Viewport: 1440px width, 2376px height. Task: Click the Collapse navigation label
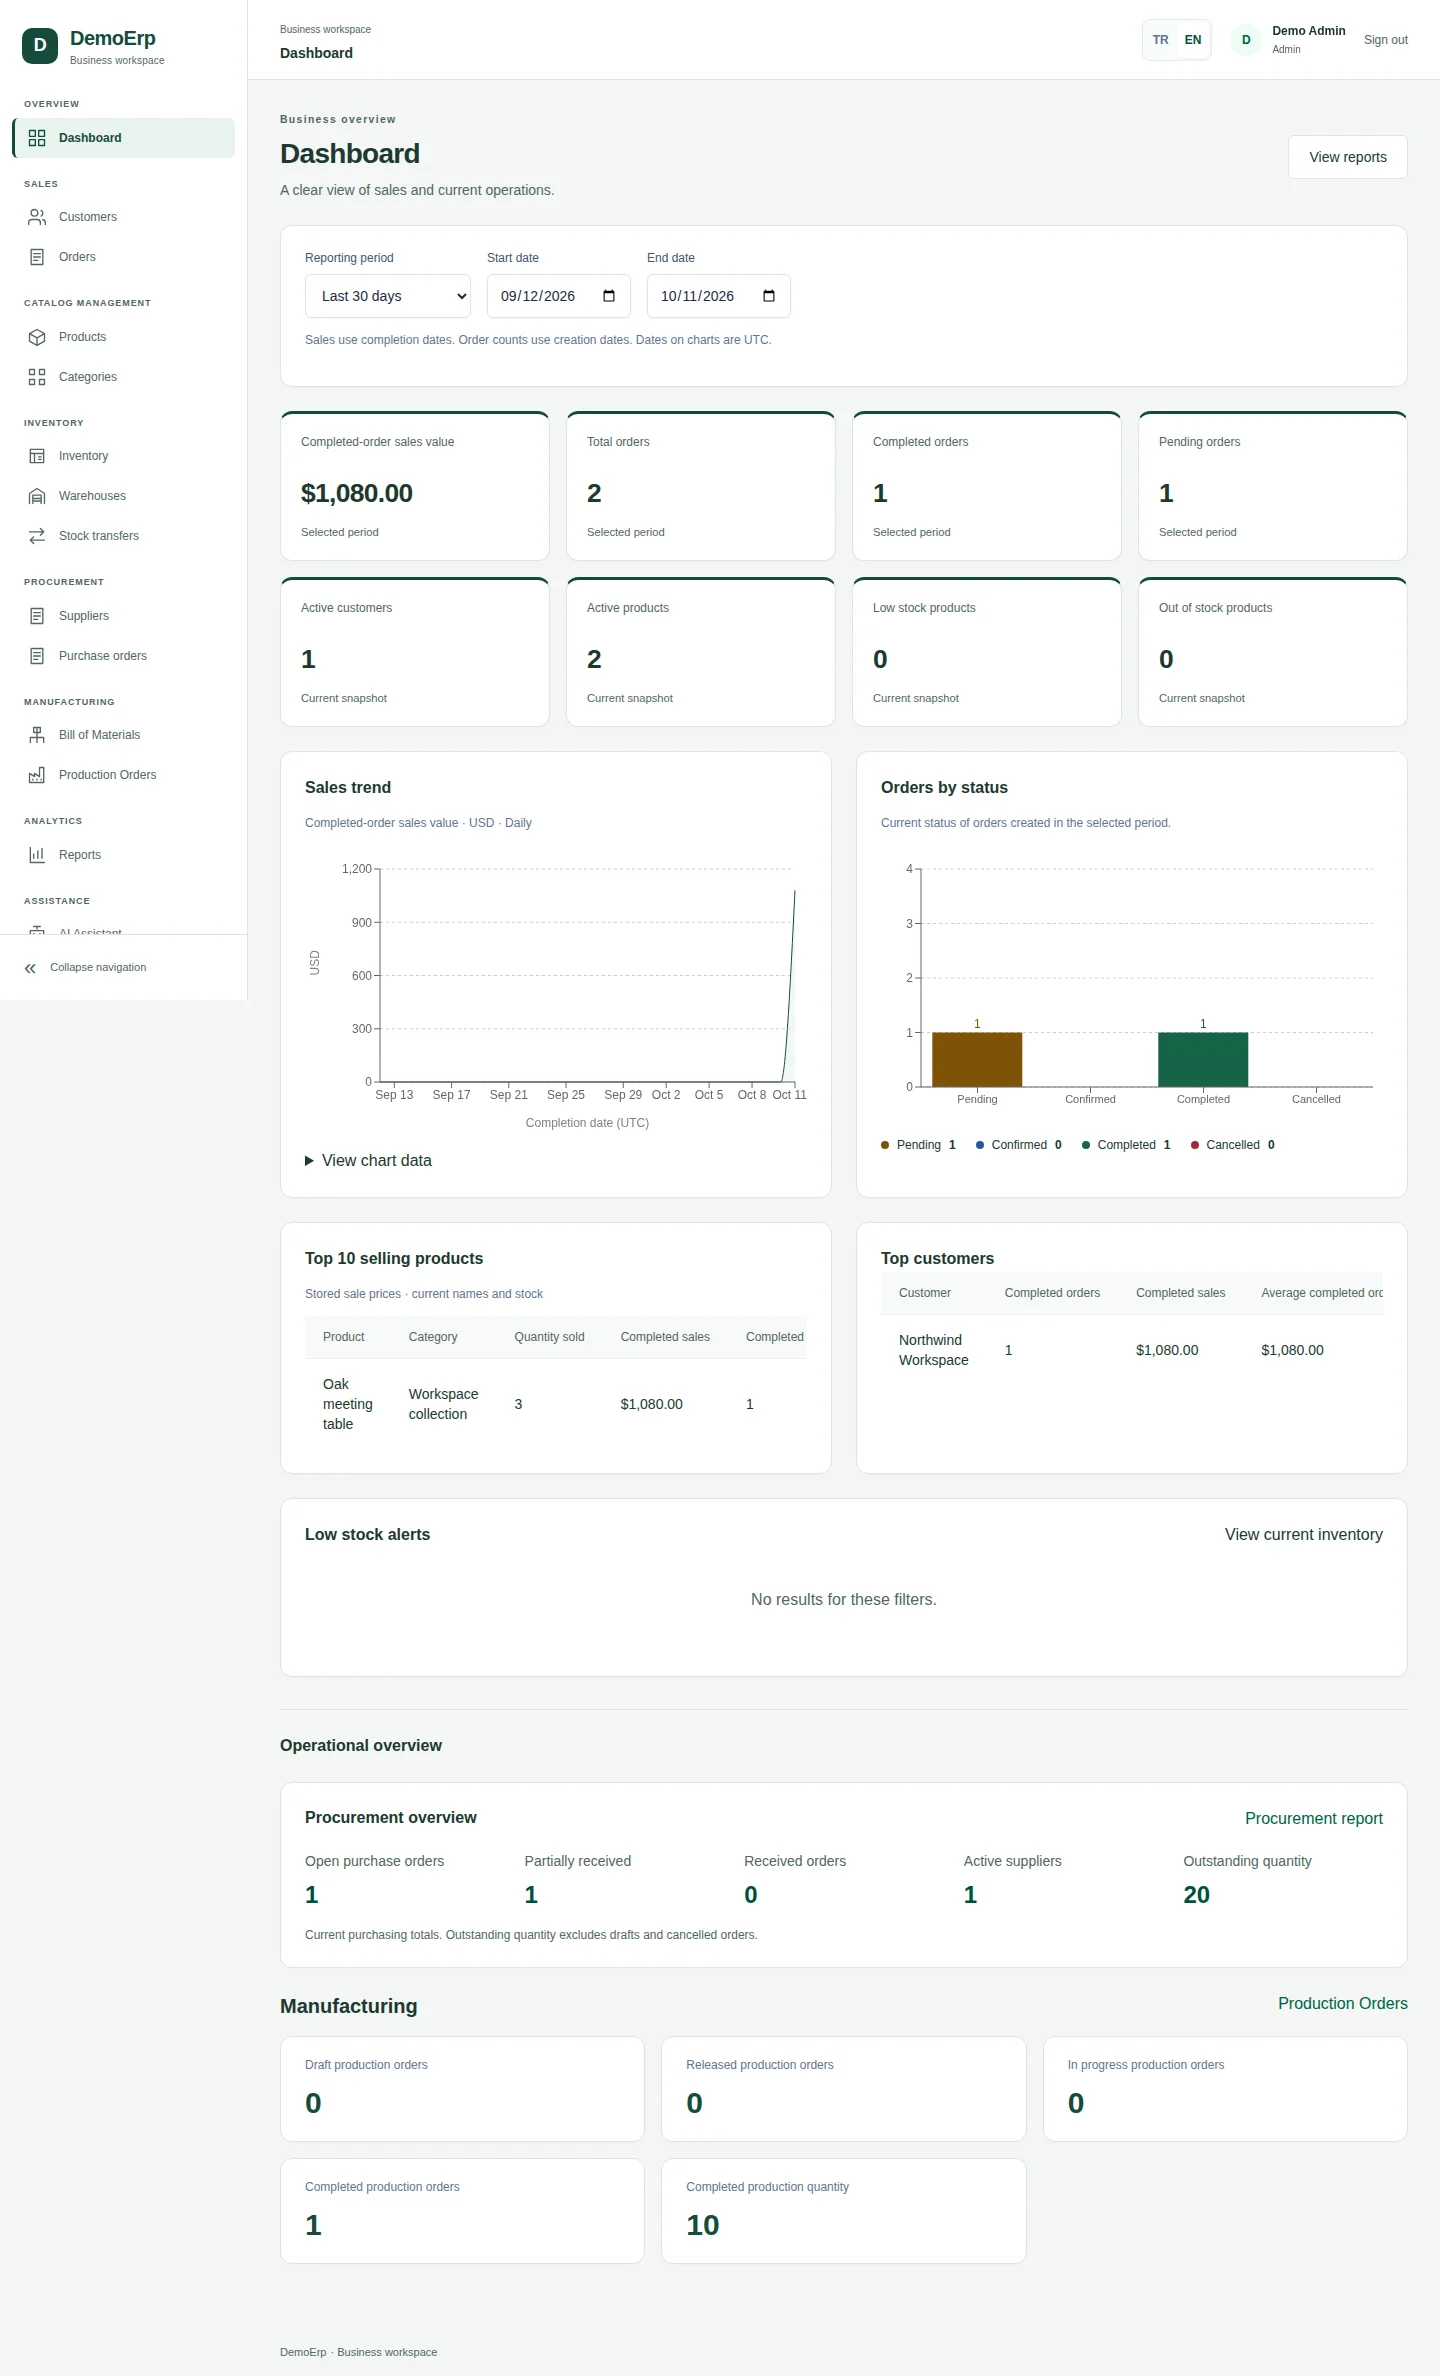click(98, 968)
